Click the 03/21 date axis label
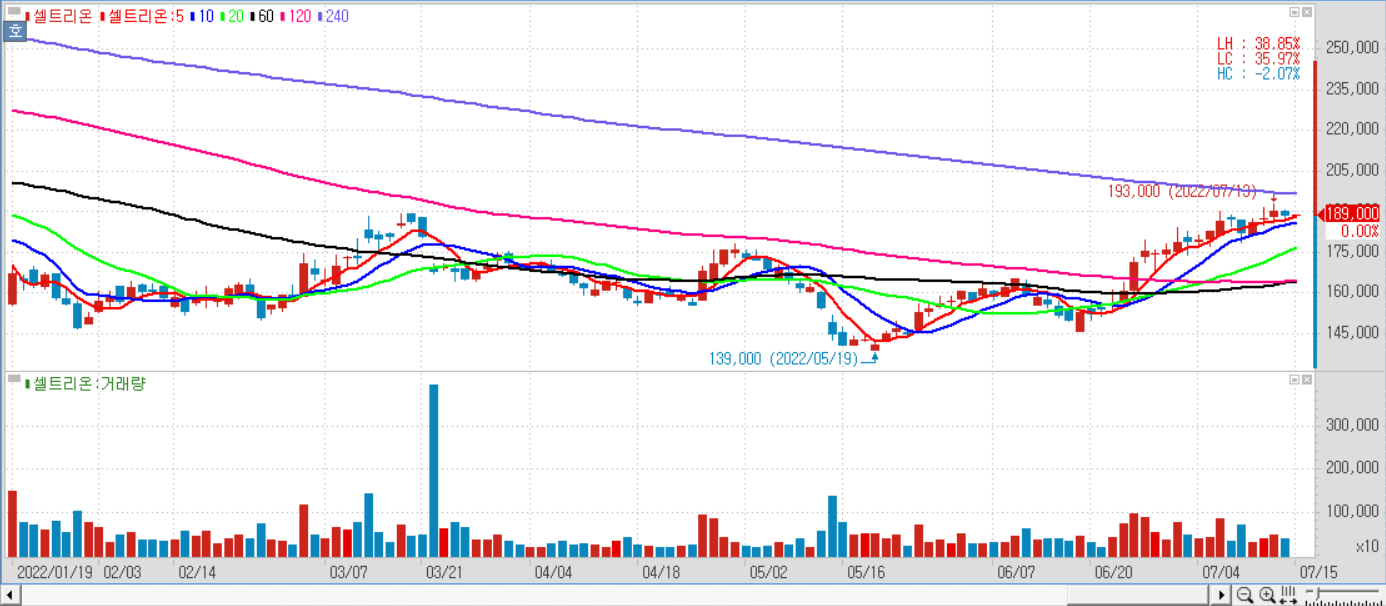 tap(444, 572)
